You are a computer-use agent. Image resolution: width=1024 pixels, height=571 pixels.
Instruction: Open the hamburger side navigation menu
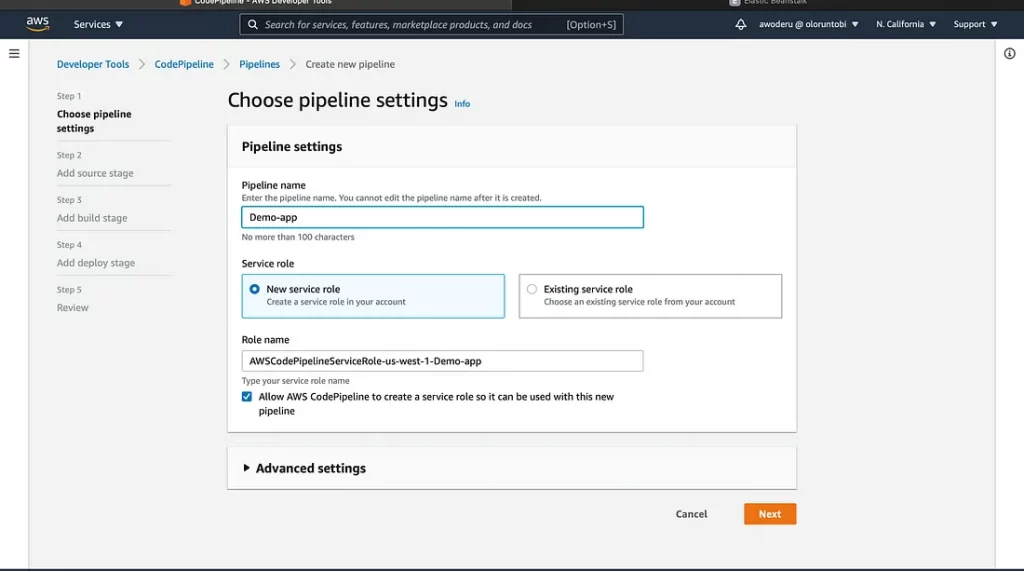(x=14, y=54)
